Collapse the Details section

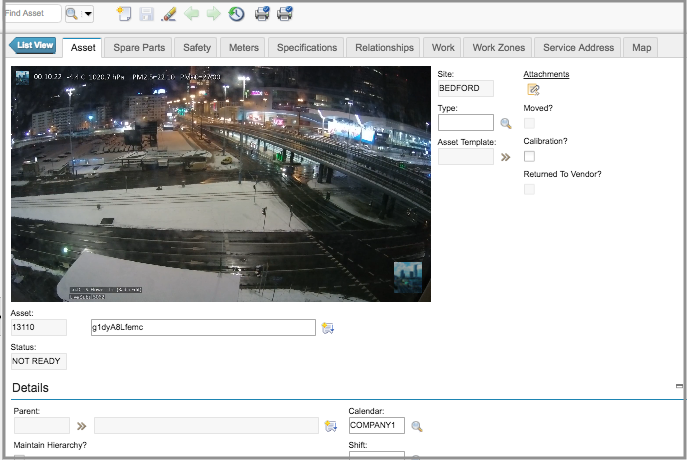point(679,386)
